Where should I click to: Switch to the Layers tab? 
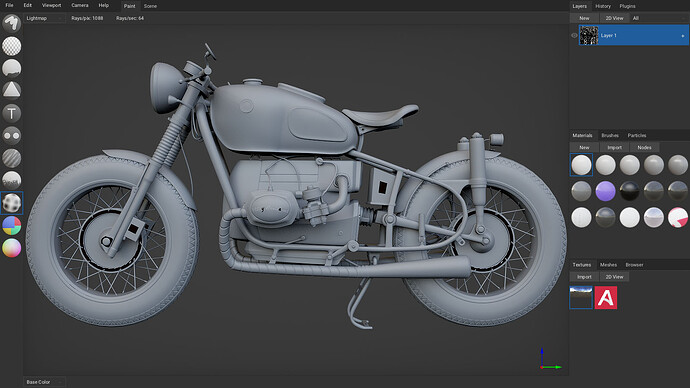click(x=580, y=6)
